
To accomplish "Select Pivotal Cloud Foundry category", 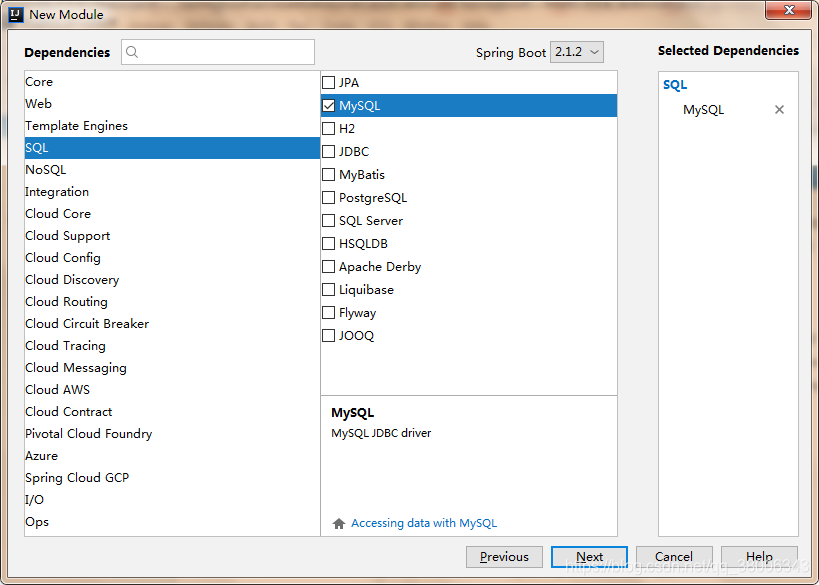I will pos(172,434).
